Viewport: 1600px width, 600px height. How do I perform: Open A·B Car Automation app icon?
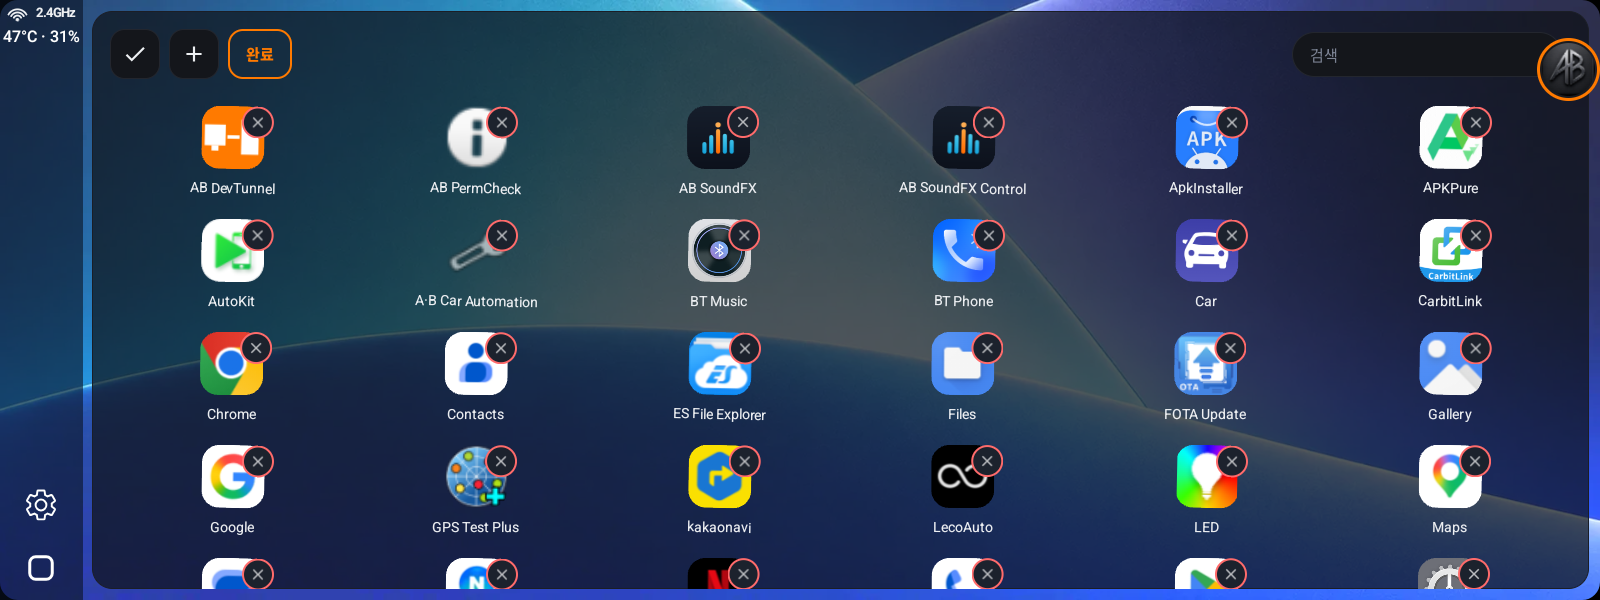(476, 251)
